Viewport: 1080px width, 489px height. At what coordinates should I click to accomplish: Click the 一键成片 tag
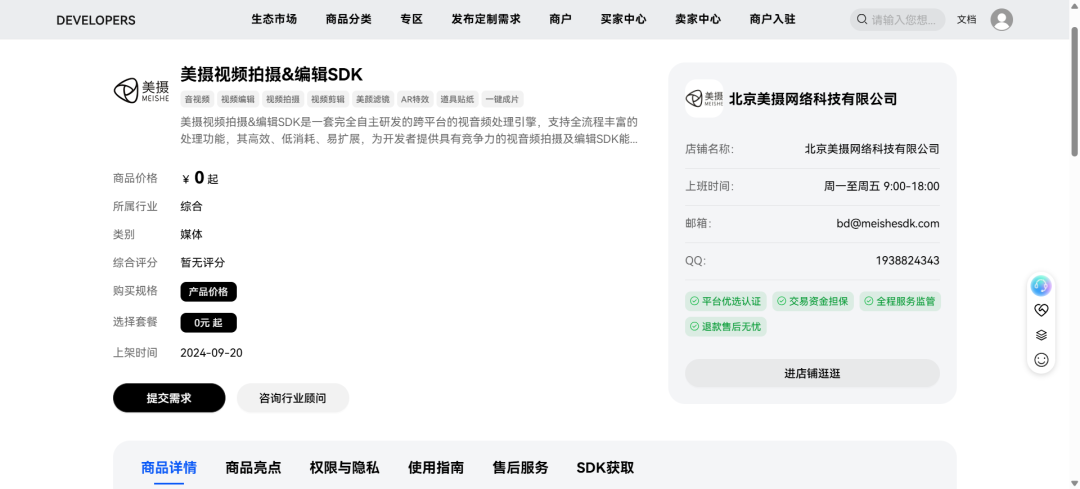(x=502, y=99)
